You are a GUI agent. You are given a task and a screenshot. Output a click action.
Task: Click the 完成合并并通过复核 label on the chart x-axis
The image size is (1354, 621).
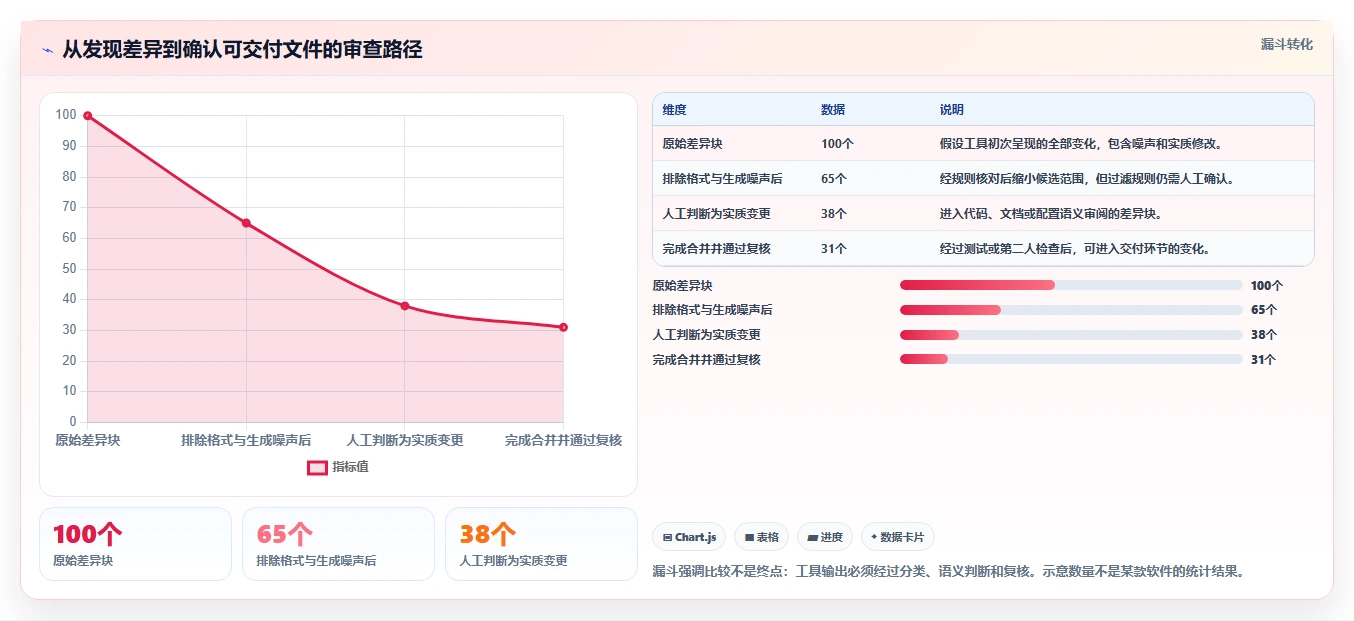[x=564, y=440]
